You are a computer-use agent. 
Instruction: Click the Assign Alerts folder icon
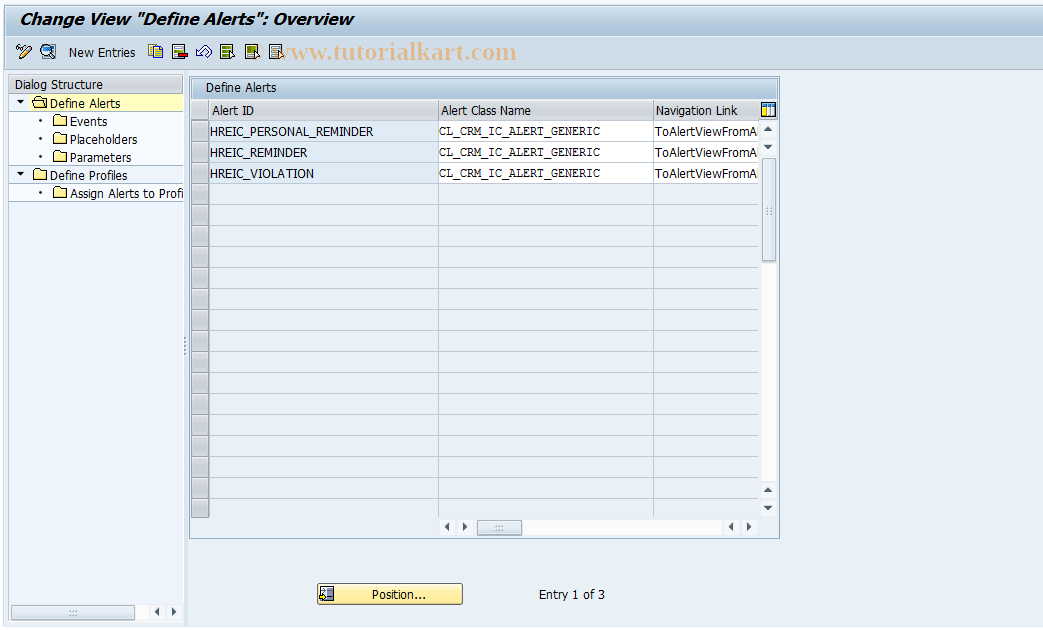60,192
